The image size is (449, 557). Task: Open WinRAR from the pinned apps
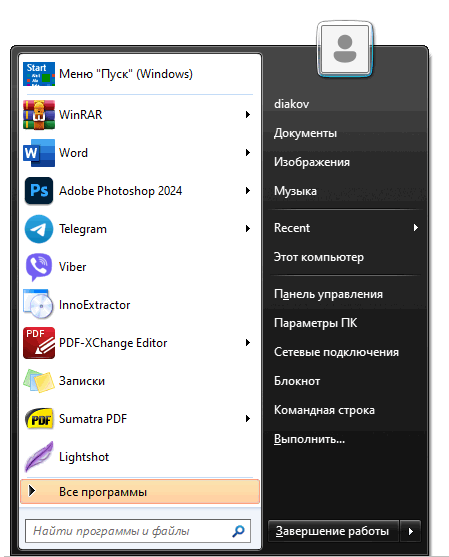(x=140, y=114)
